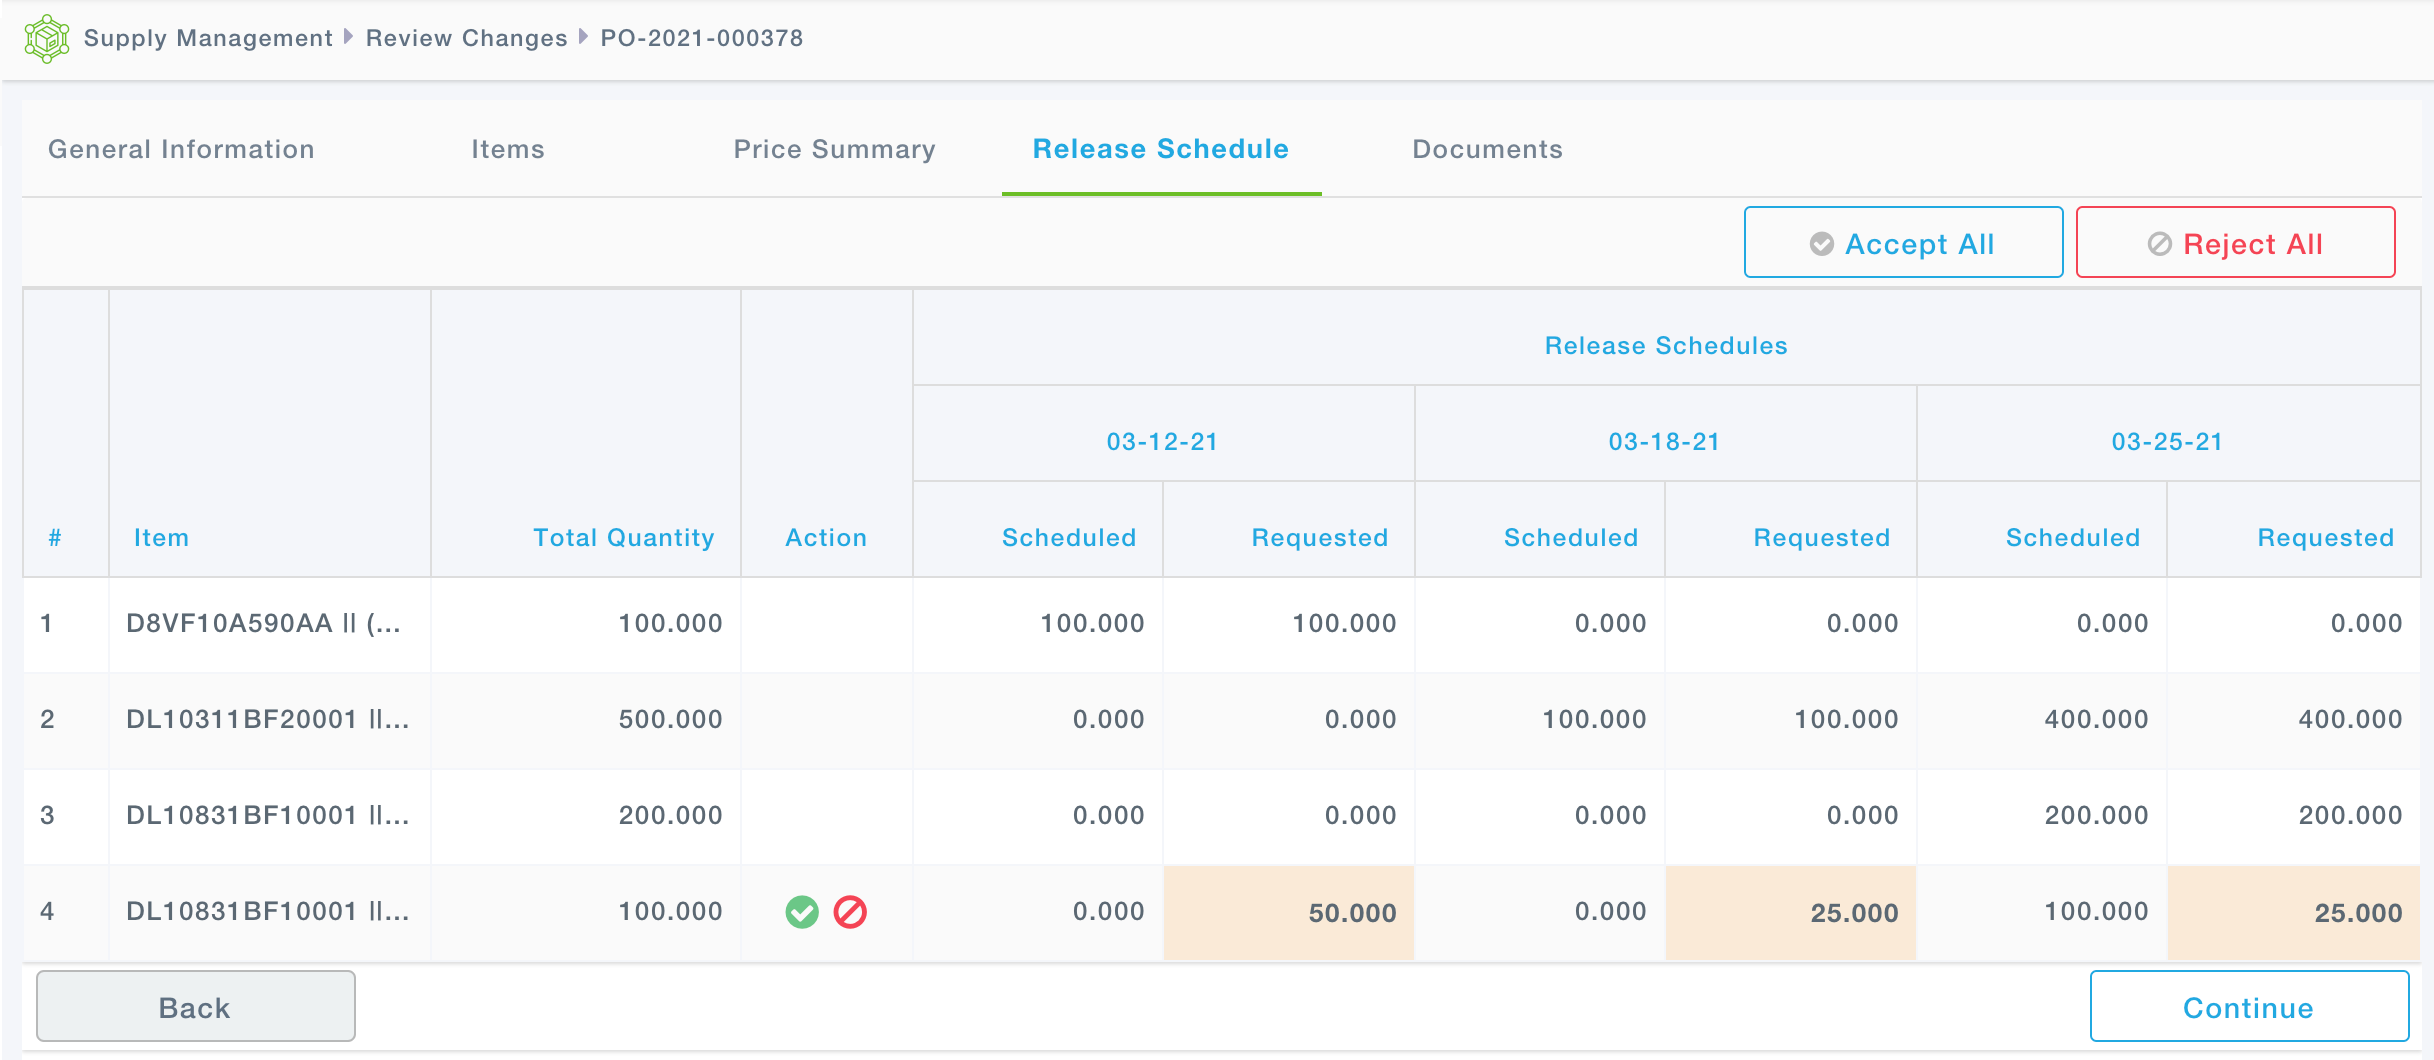Click the green hexagon app logo

(x=46, y=39)
